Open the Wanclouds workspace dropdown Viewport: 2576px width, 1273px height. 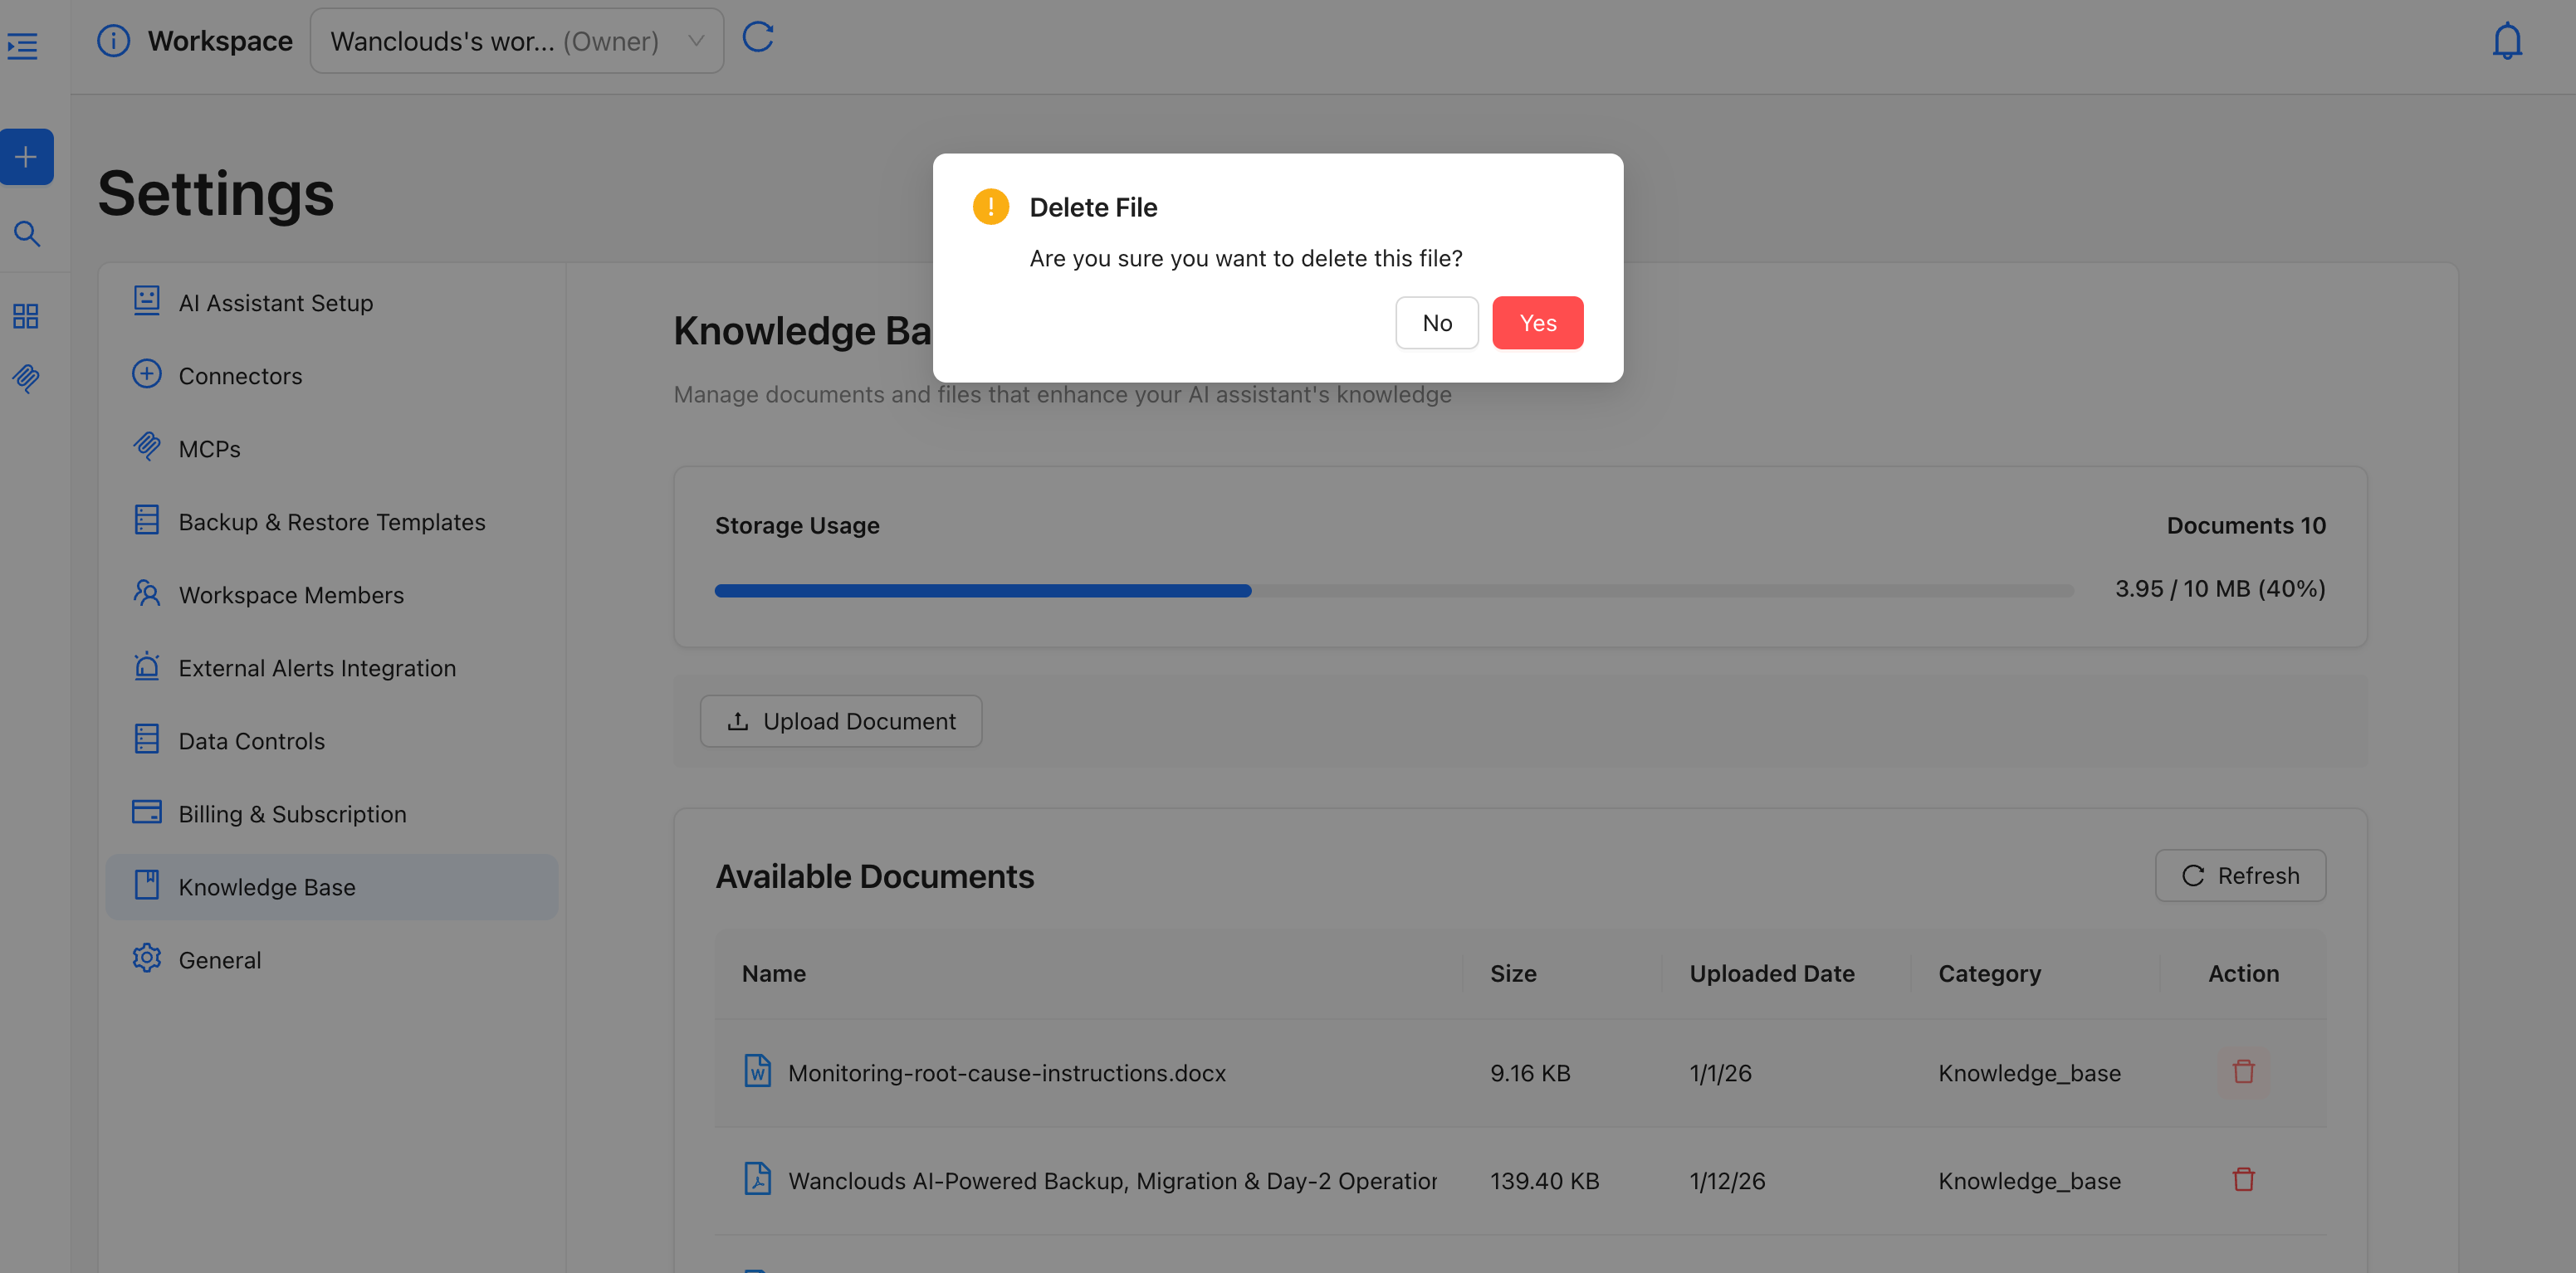pos(516,41)
